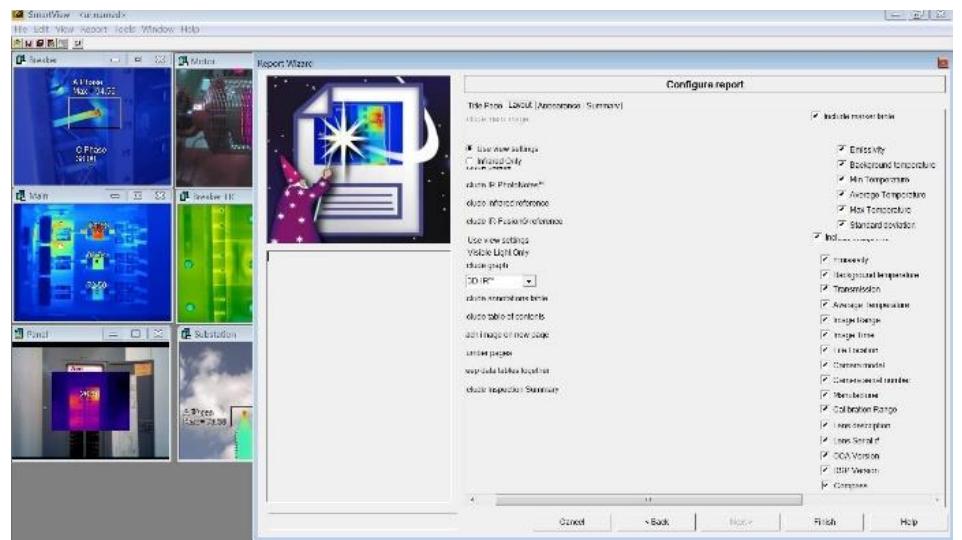Toggle Average Temperature checkbox above Max Temperature
Viewport: 962px width, 540px height.
[842, 194]
